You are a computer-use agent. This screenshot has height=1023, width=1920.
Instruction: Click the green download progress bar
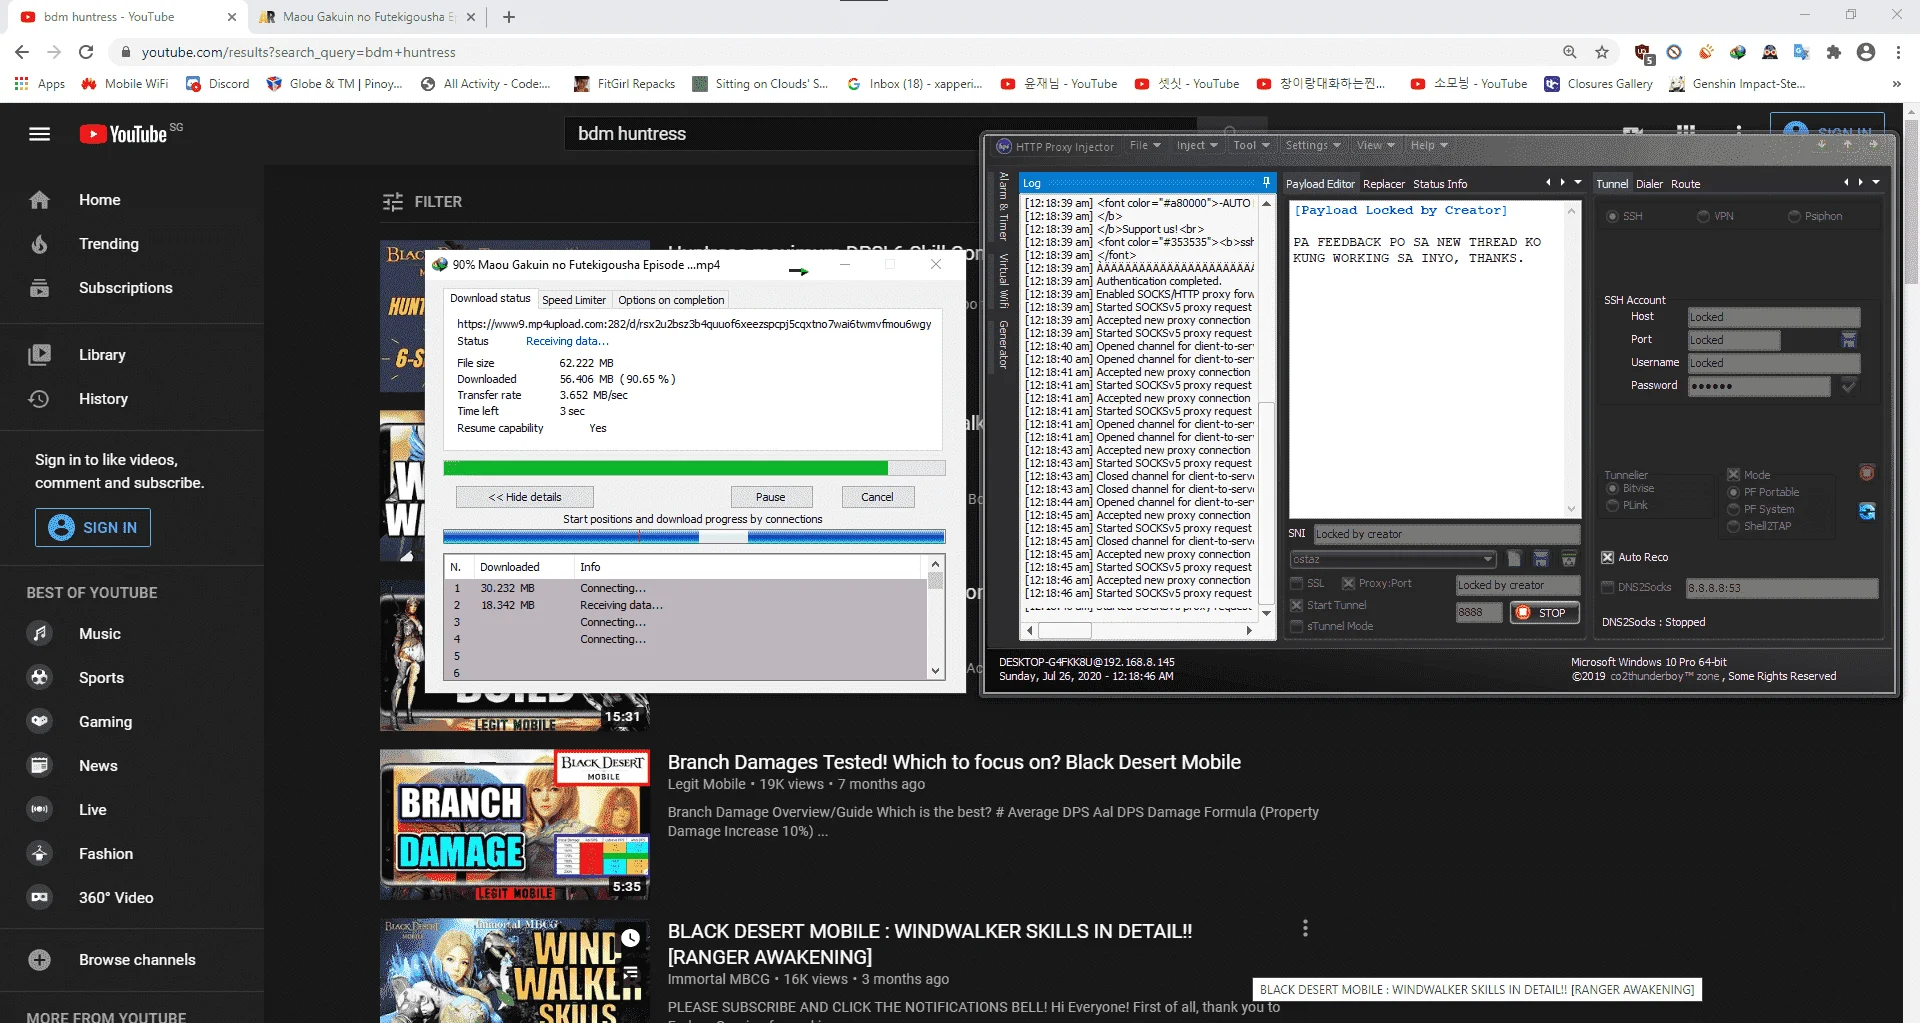(695, 468)
